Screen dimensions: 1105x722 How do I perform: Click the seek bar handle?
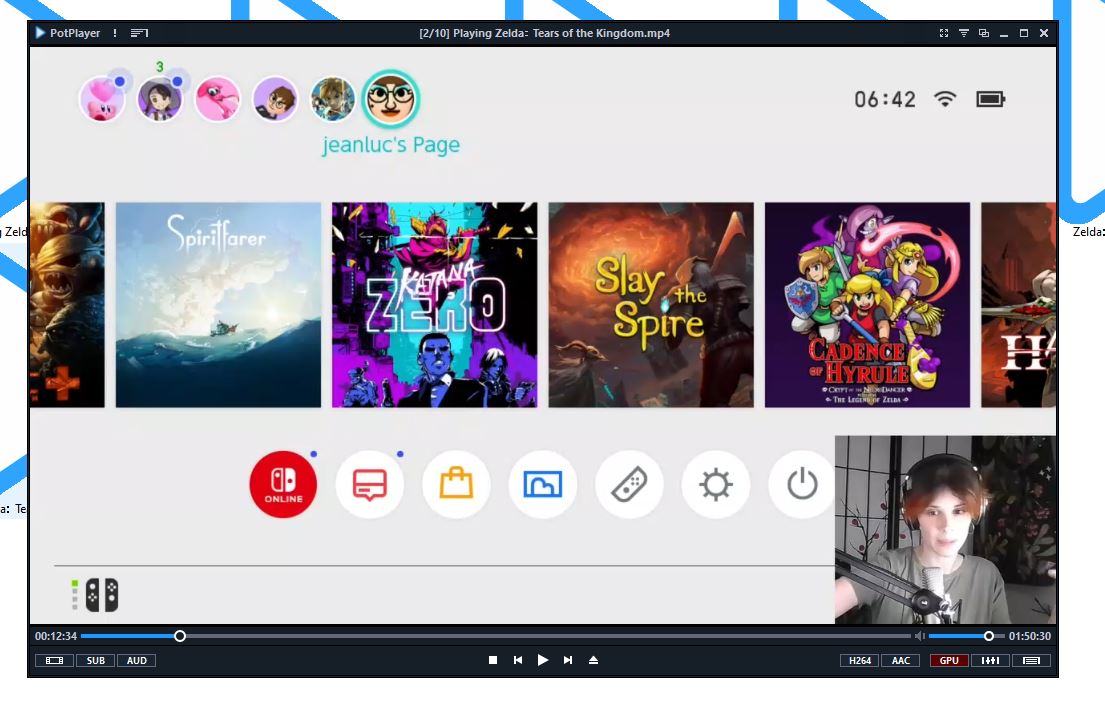[180, 636]
